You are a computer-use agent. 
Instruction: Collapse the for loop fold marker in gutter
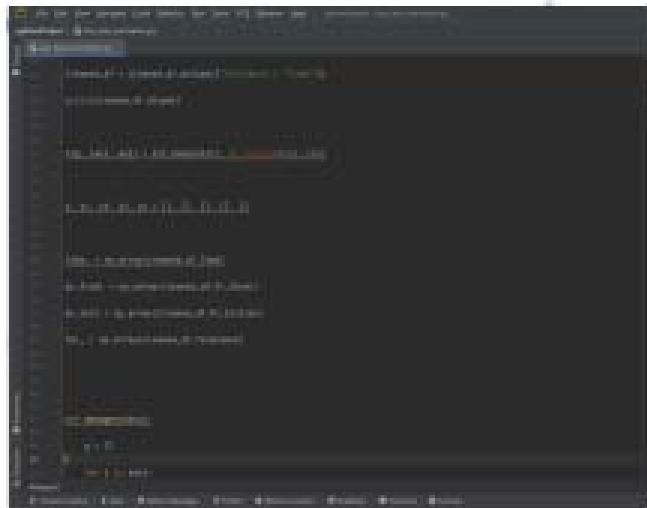pos(62,470)
